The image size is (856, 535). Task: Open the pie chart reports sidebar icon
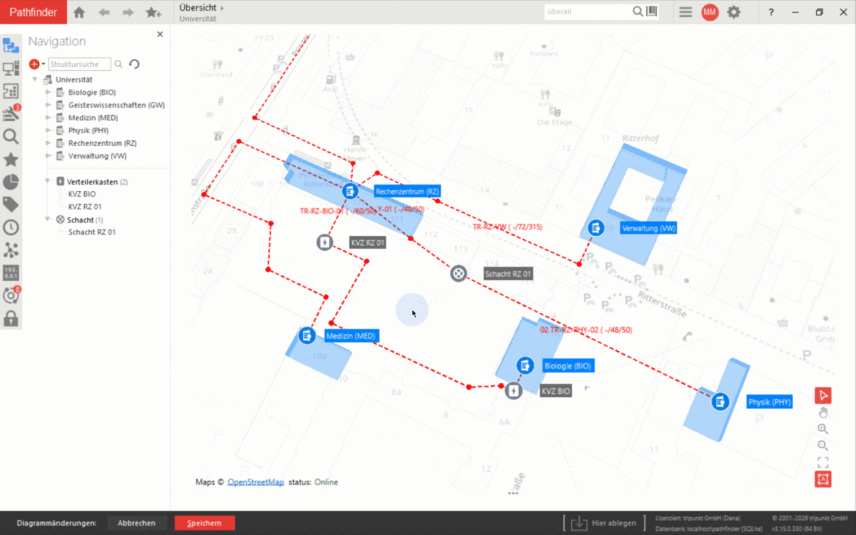[11, 182]
